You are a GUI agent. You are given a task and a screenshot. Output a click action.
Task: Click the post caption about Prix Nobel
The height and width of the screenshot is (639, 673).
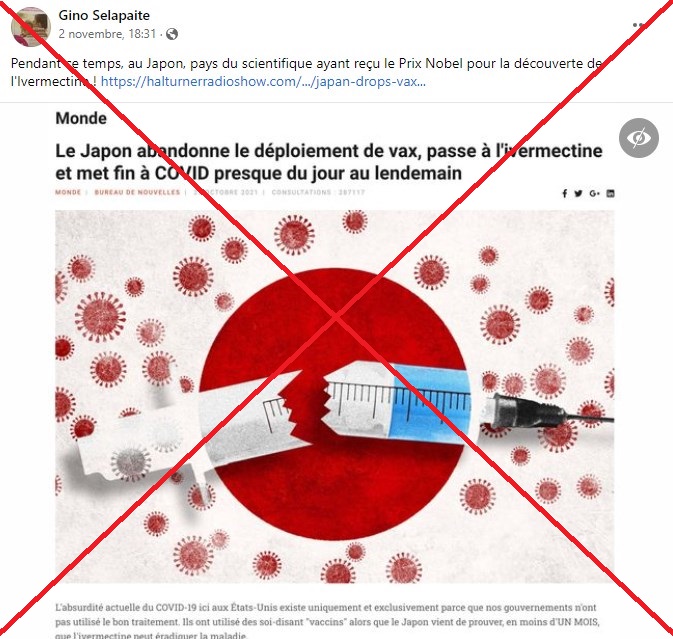[307, 72]
